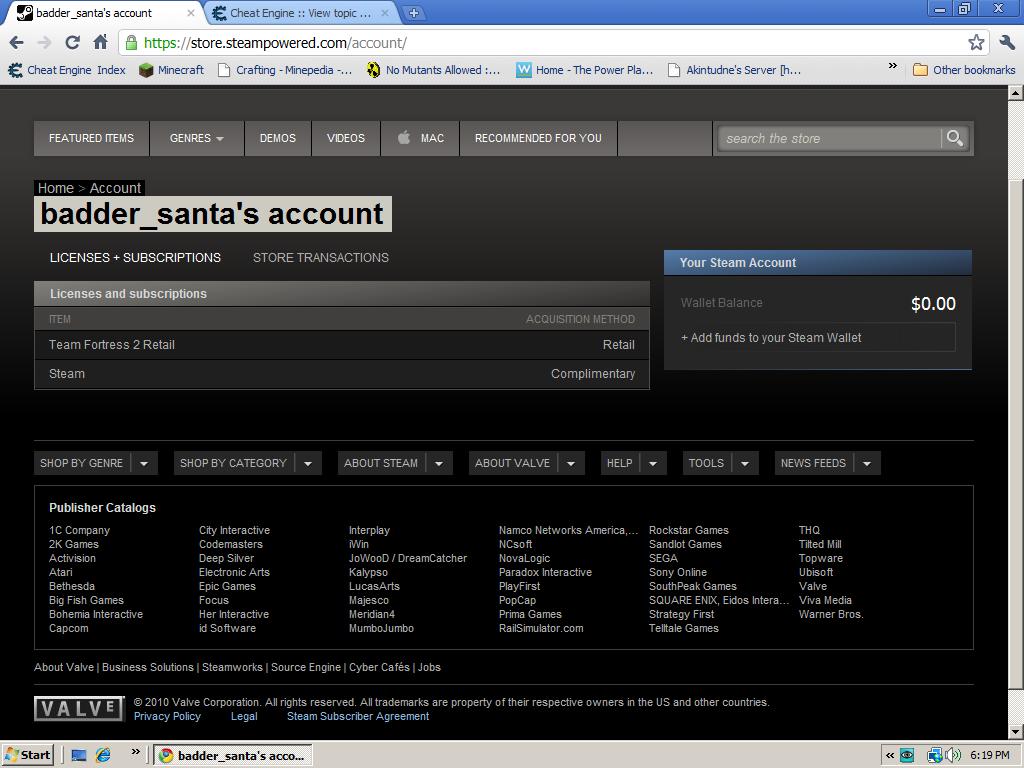Image resolution: width=1024 pixels, height=768 pixels.
Task: Switch to the Cheat Engine View topic tab
Action: 300,12
